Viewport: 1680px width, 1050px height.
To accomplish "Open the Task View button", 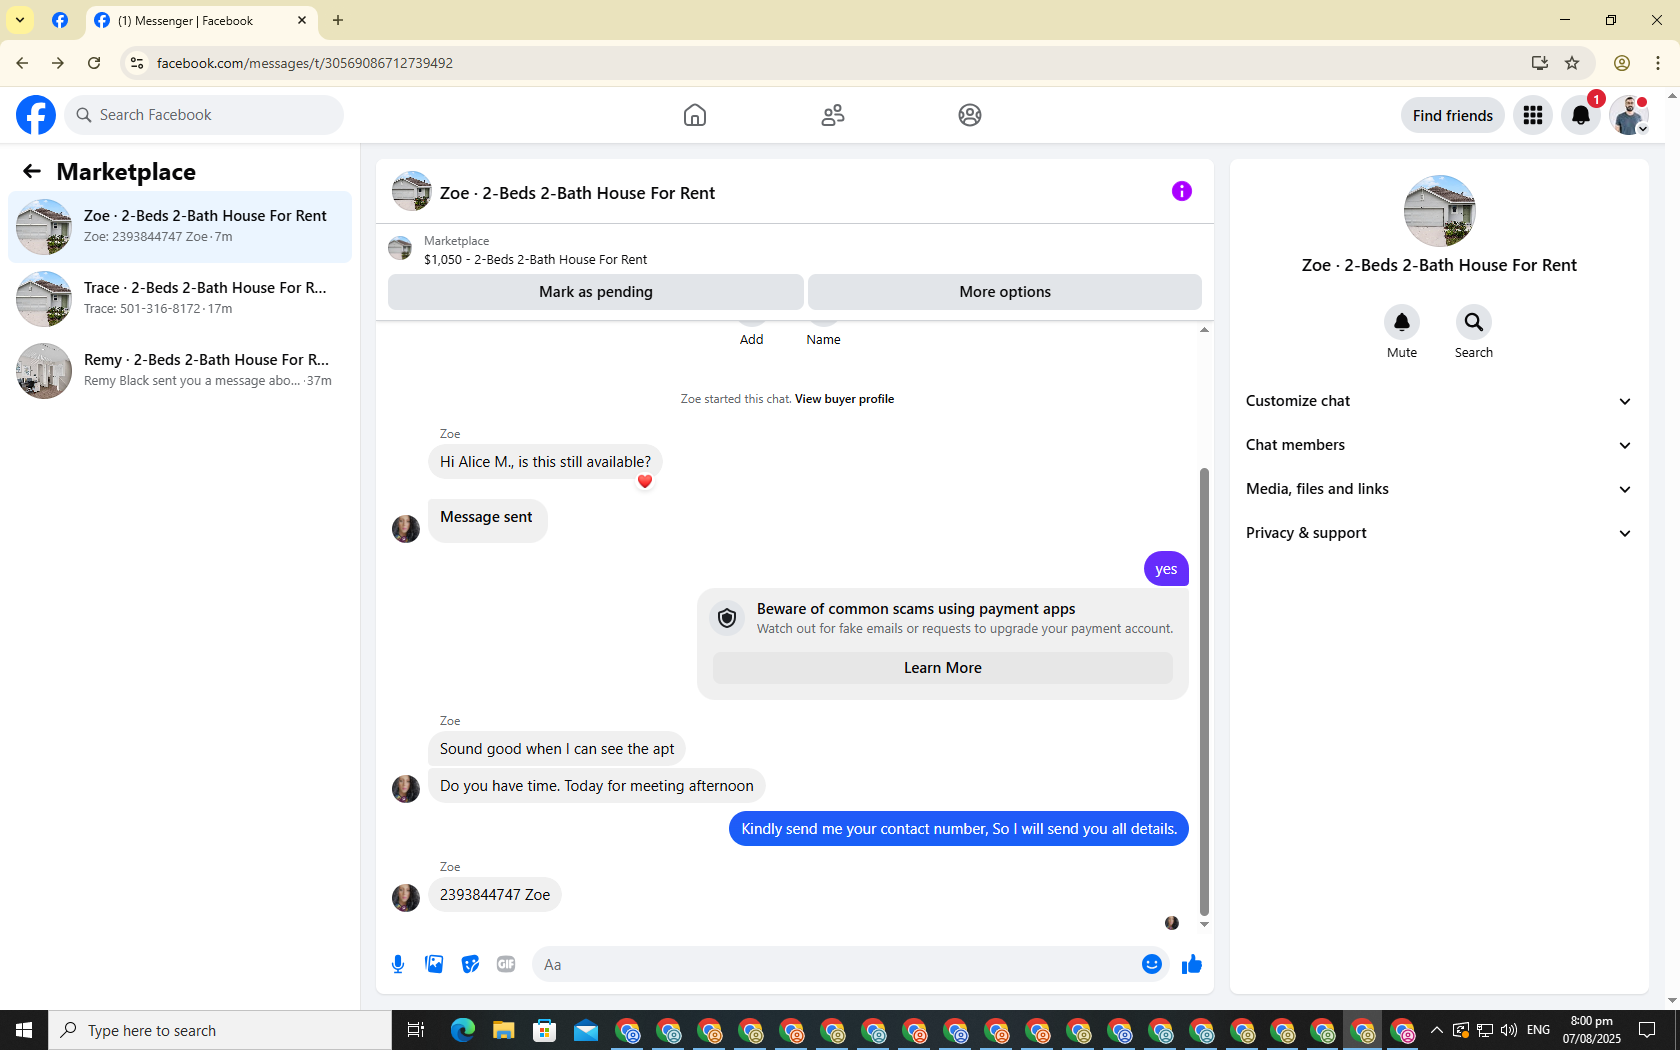I will tap(416, 1030).
